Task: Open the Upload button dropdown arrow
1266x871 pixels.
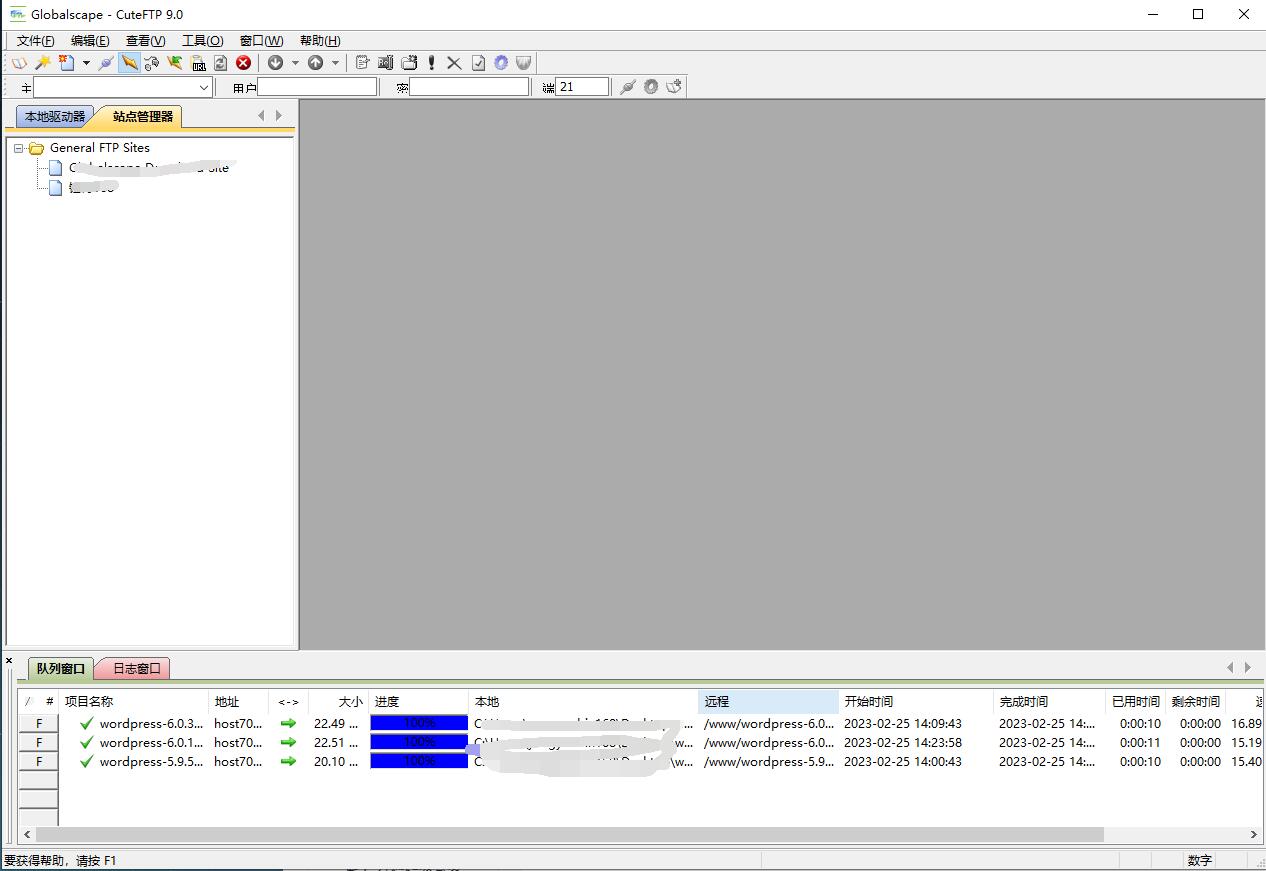Action: (x=335, y=63)
